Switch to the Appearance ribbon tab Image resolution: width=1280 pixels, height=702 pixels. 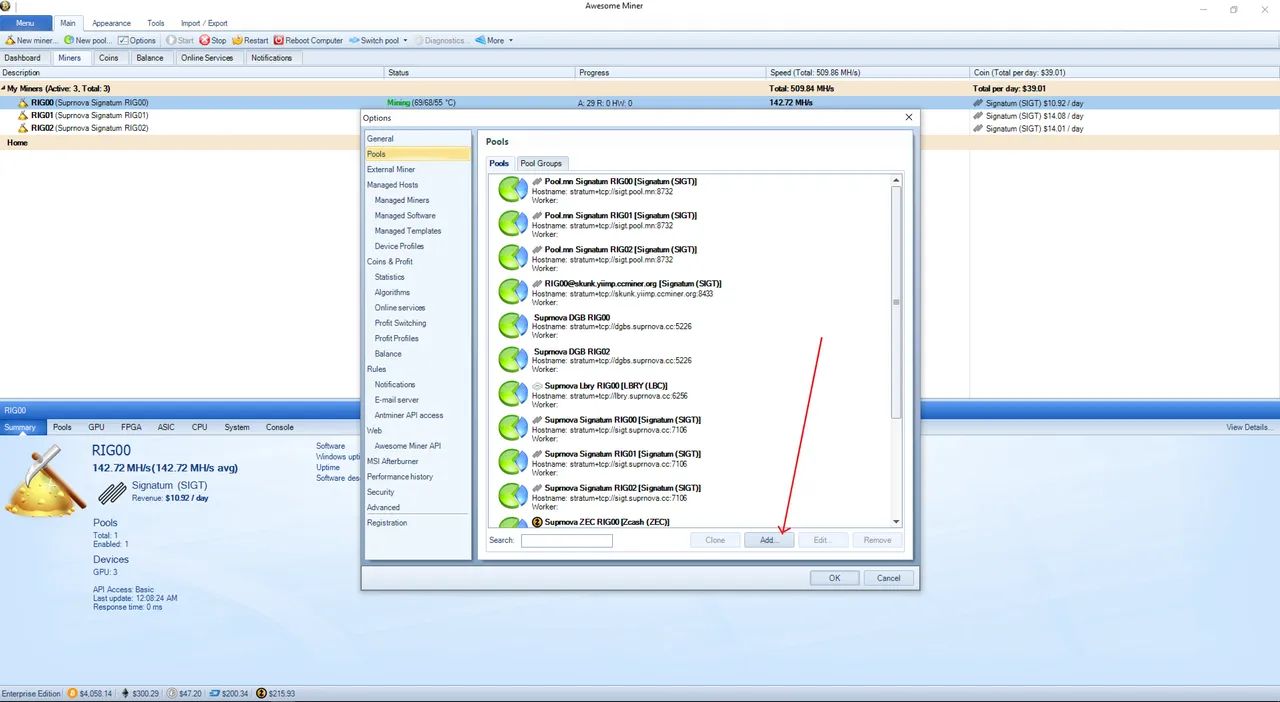[111, 23]
